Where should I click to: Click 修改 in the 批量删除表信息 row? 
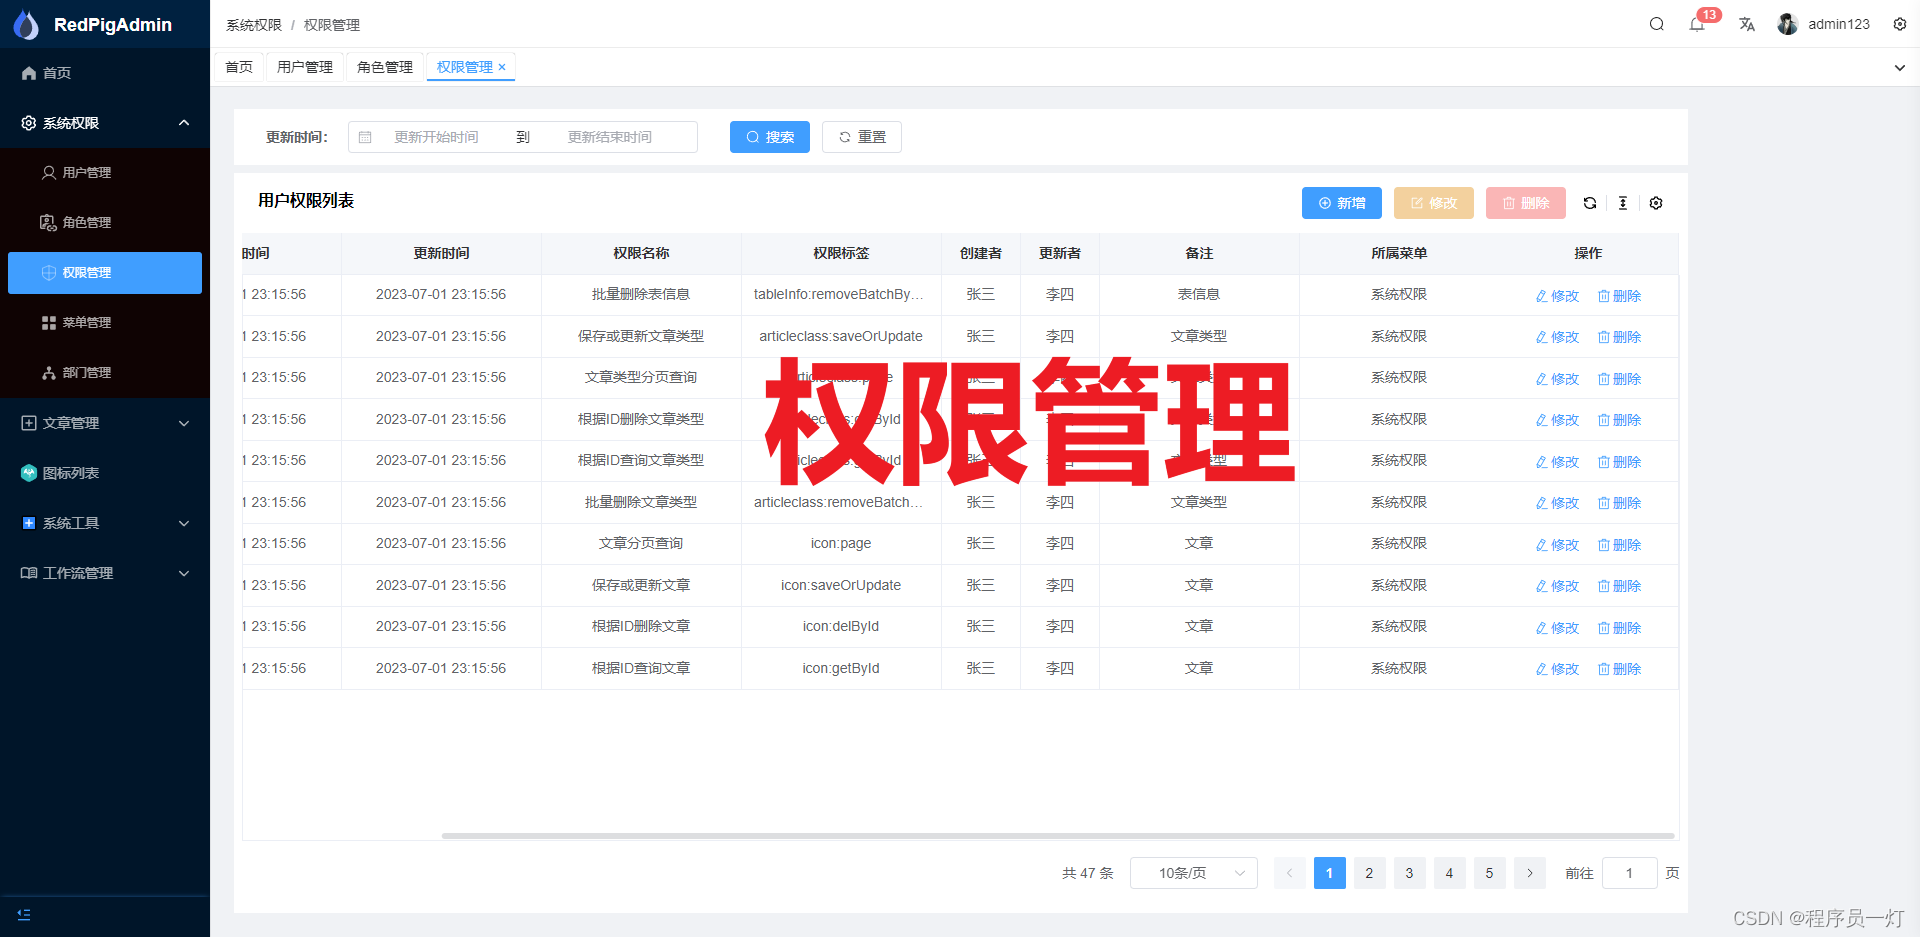pyautogui.click(x=1557, y=296)
